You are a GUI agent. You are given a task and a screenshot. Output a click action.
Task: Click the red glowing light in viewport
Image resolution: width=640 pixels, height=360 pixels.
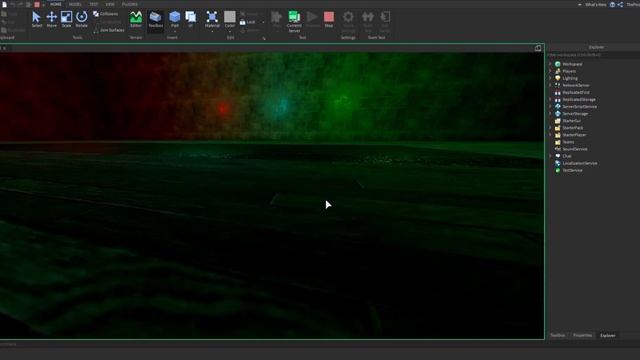(x=223, y=109)
